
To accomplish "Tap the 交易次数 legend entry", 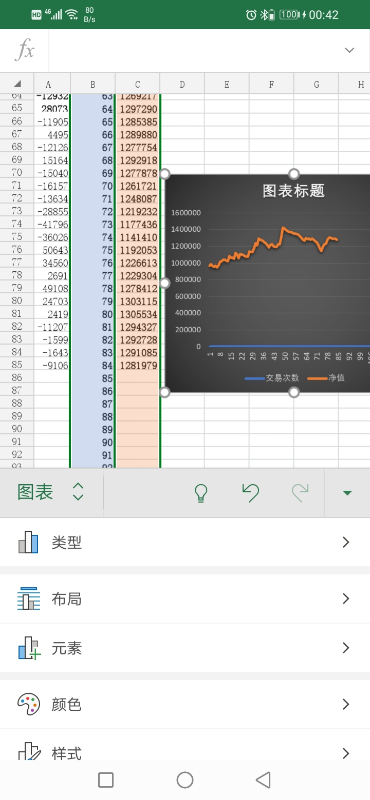I will (x=272, y=378).
